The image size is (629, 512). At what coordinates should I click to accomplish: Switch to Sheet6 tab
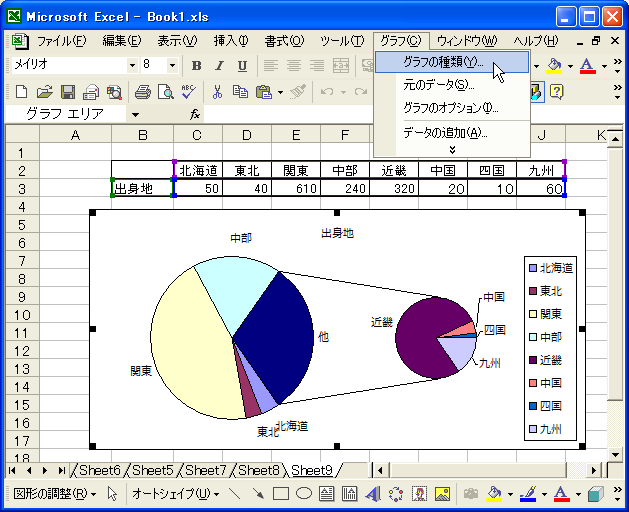click(x=100, y=470)
